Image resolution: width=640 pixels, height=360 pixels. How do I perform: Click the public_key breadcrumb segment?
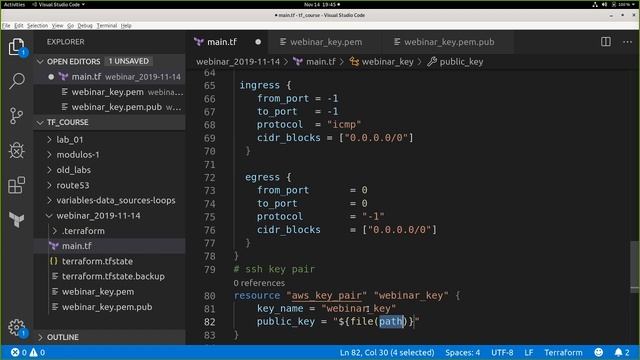pyautogui.click(x=461, y=62)
